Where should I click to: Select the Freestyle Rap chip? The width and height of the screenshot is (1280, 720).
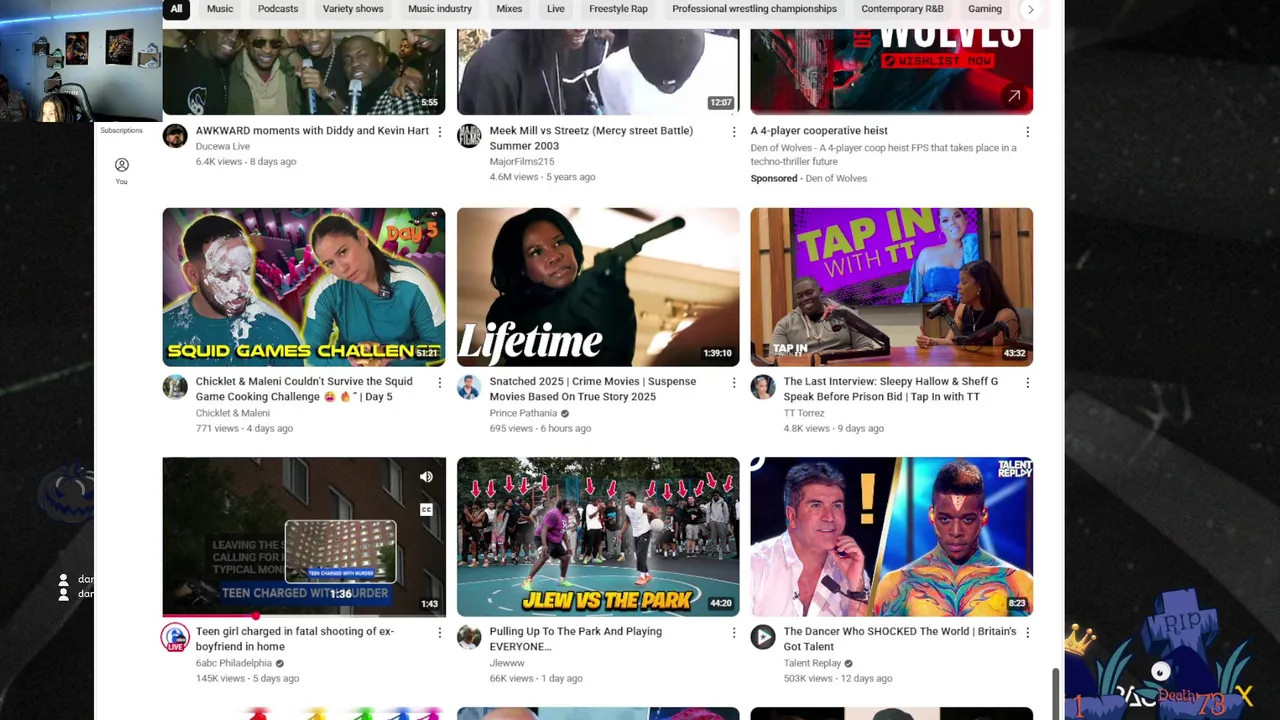click(618, 9)
